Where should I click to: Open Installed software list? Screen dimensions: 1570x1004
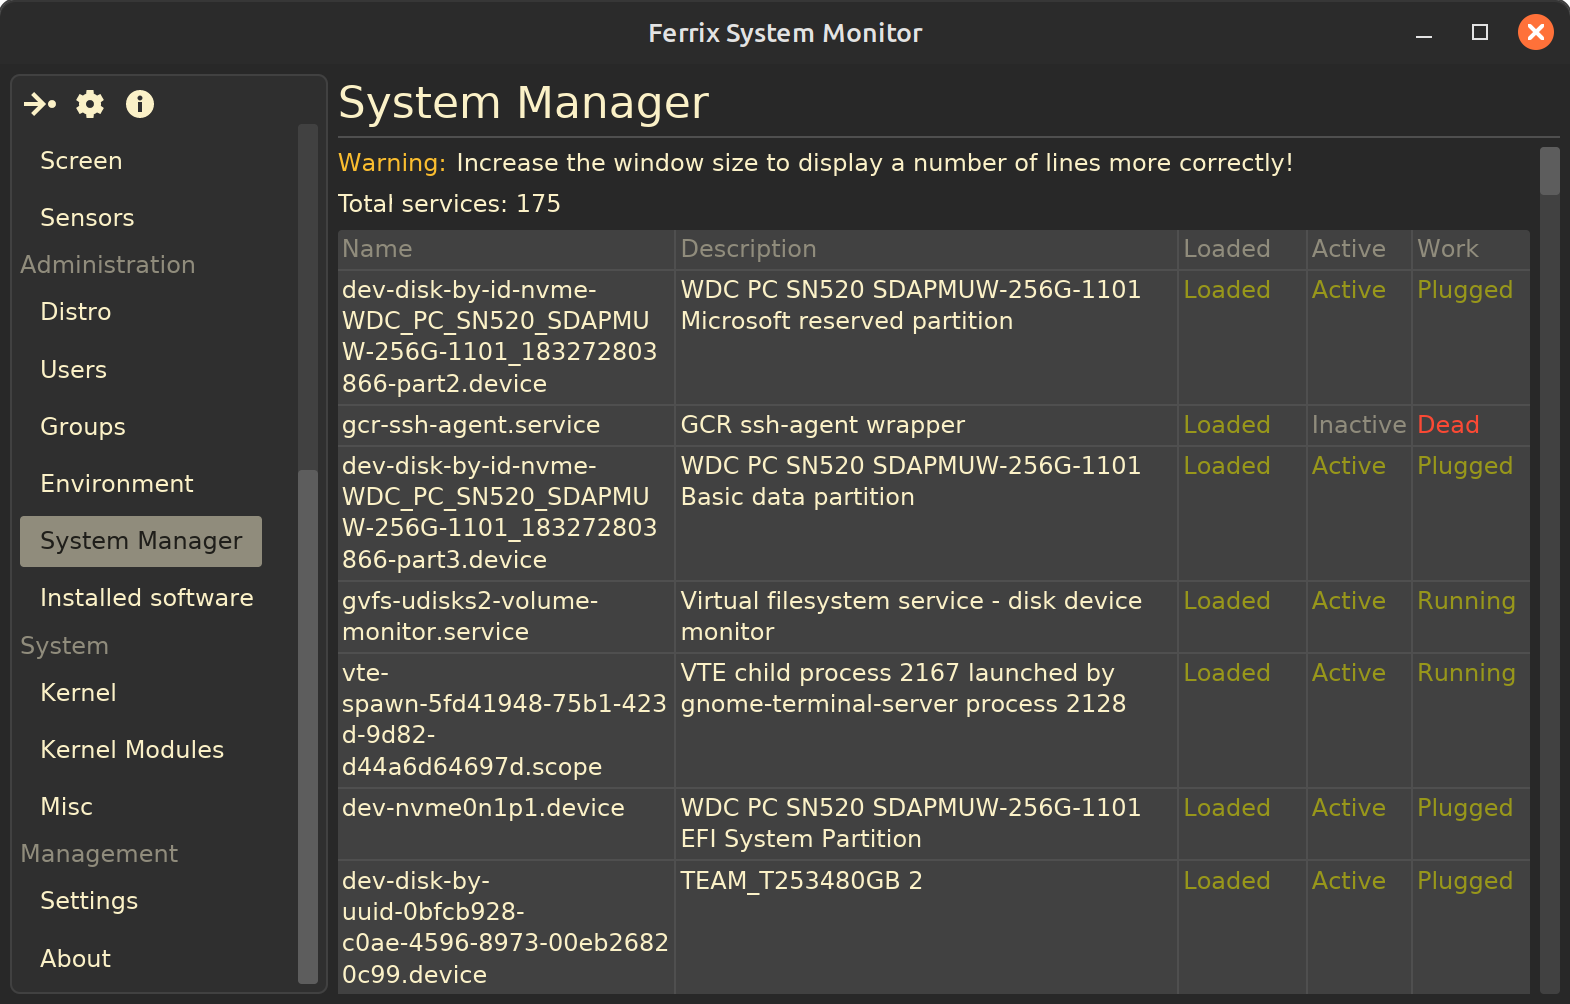tap(147, 598)
